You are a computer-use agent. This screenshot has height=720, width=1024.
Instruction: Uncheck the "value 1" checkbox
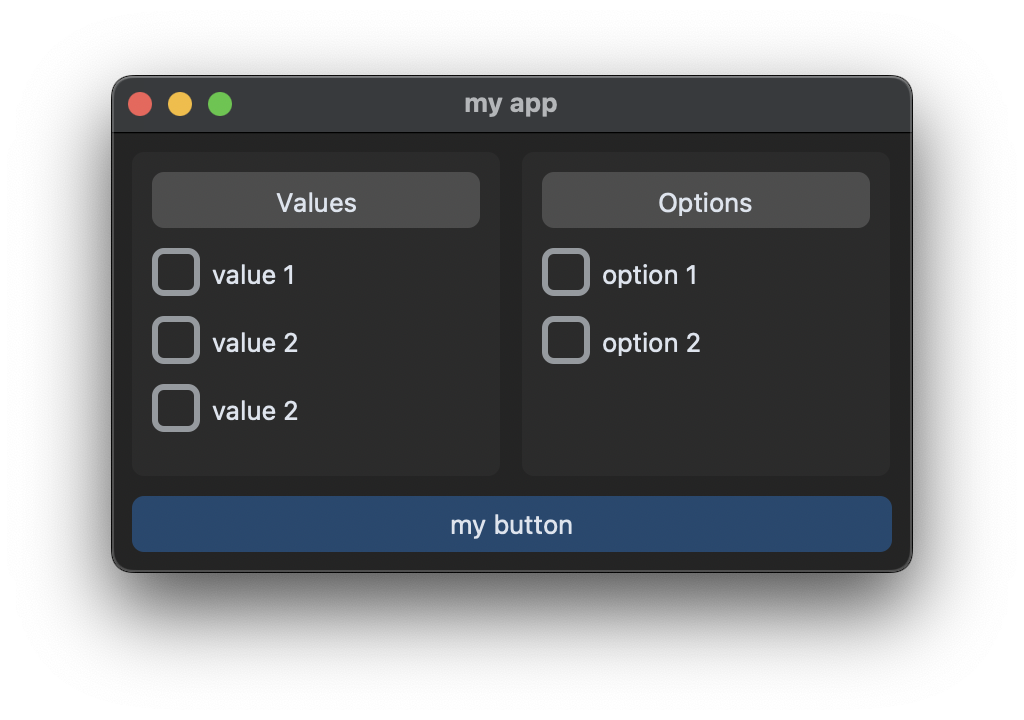[x=176, y=272]
